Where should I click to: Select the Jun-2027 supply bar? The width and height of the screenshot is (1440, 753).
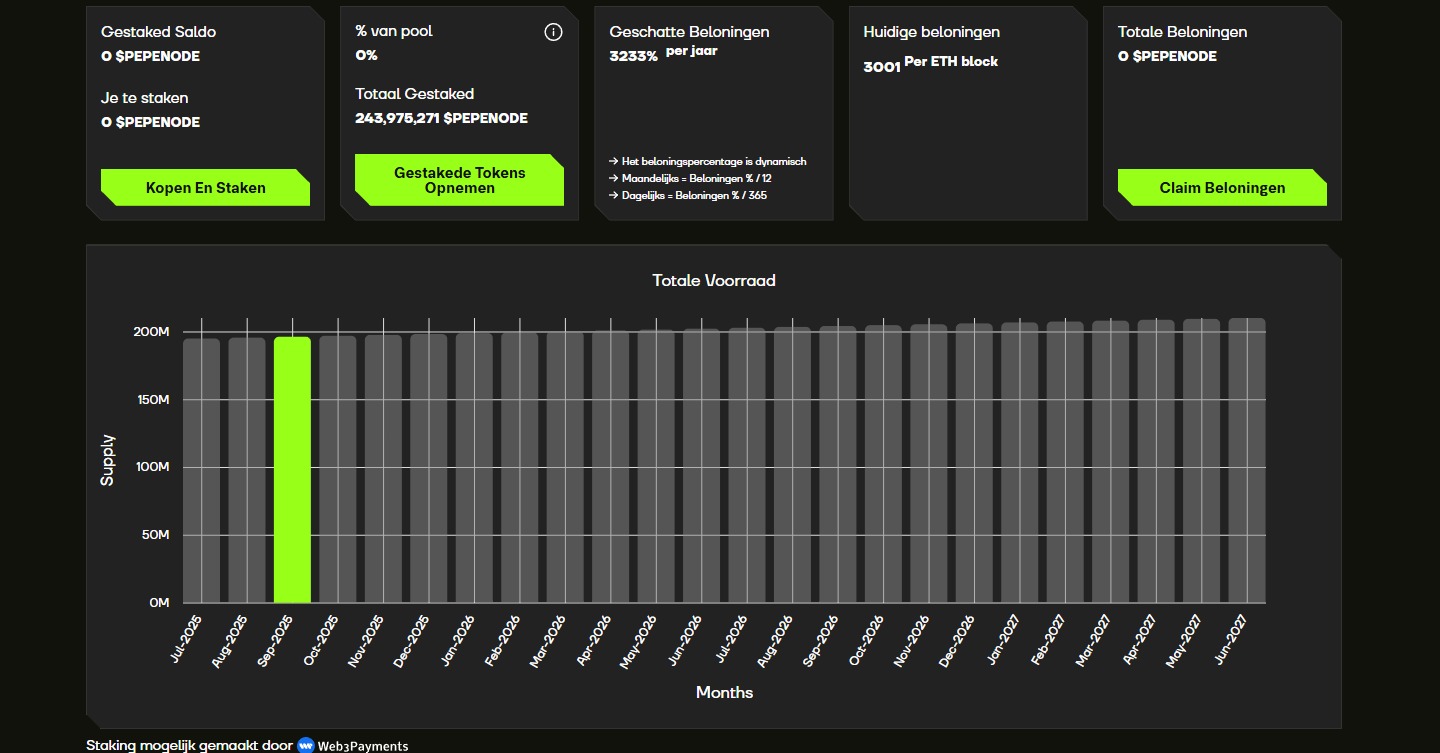(x=1248, y=460)
